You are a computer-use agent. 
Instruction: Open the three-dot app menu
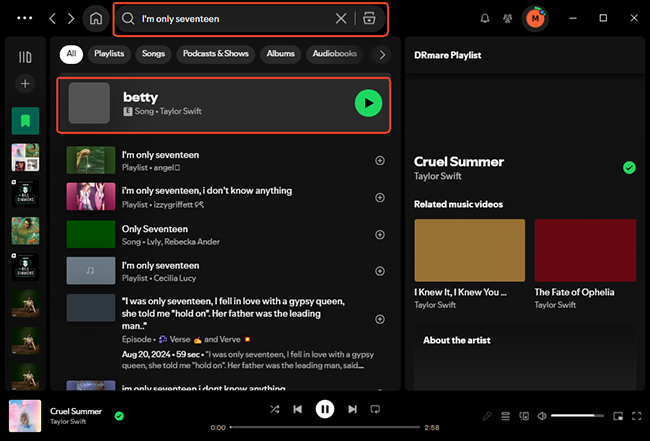[x=24, y=18]
